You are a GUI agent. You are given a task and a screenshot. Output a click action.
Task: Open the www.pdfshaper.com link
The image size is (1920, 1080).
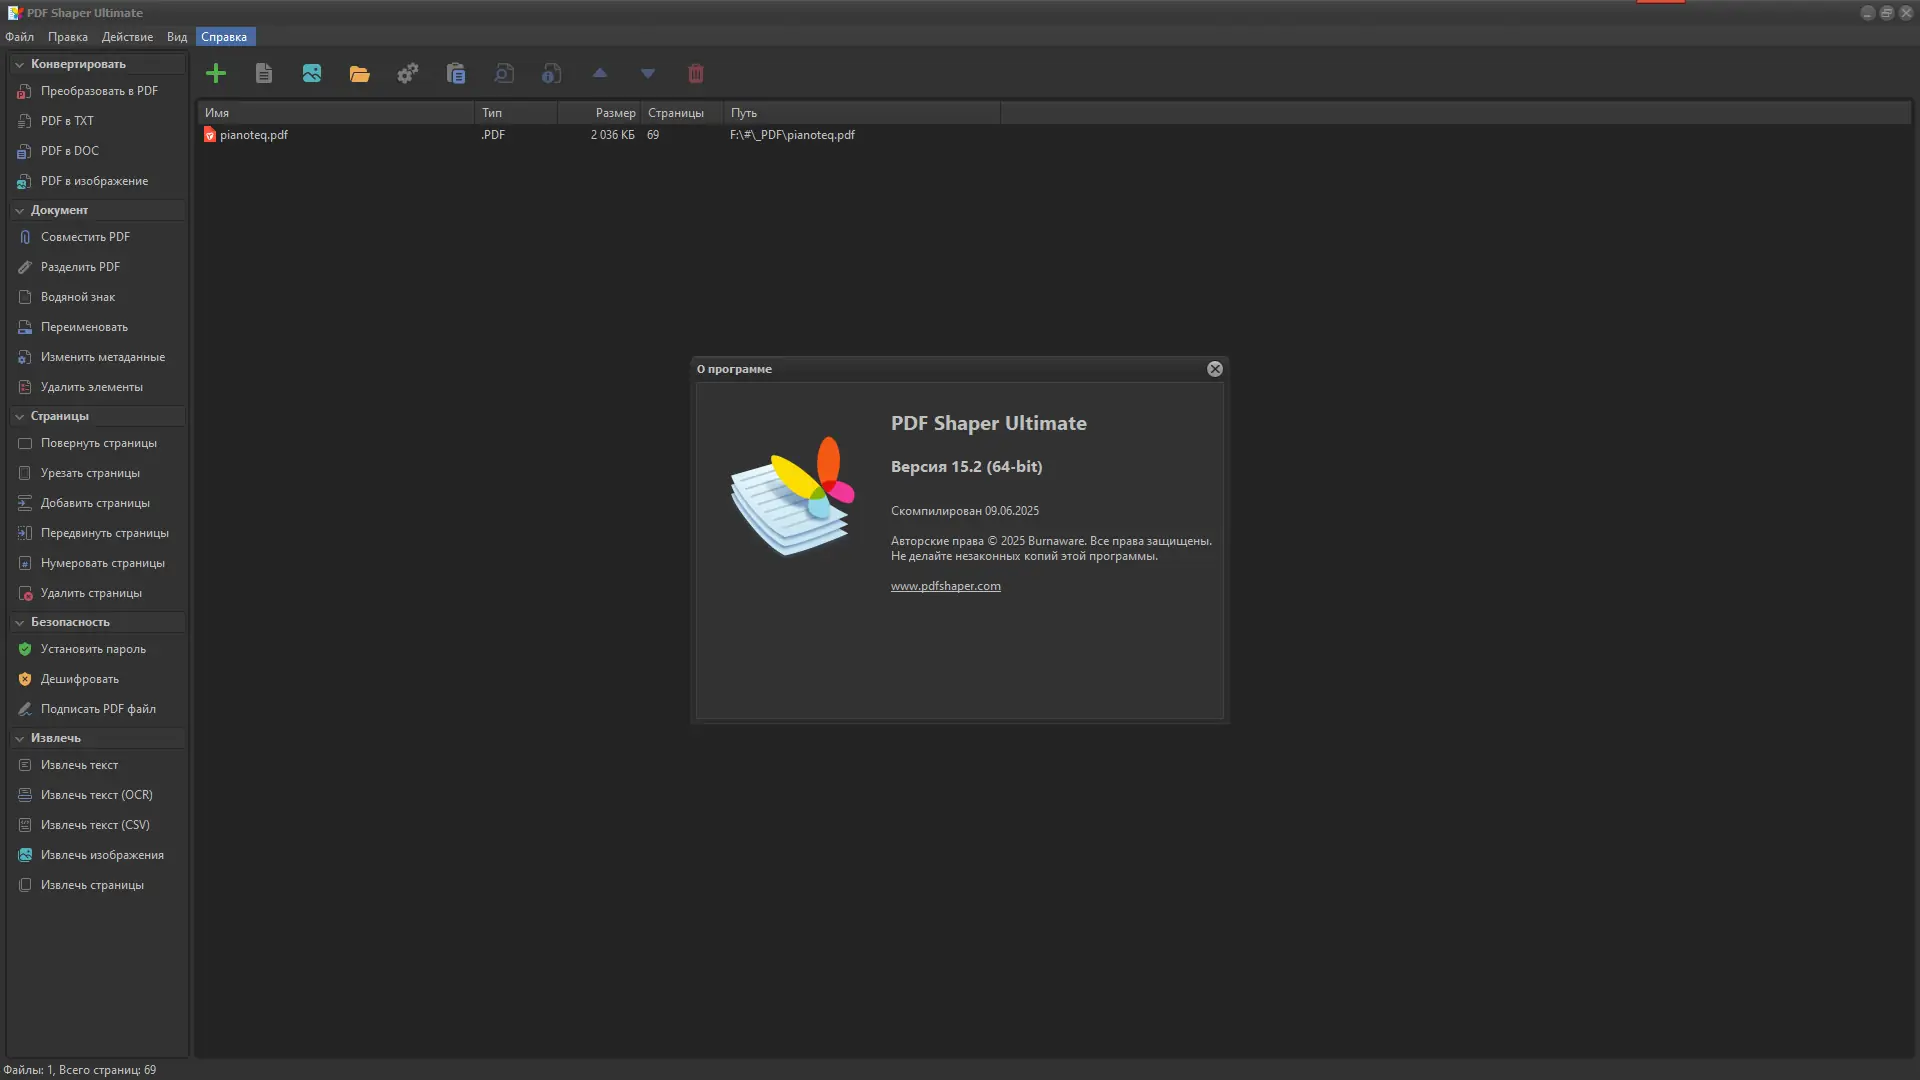point(945,586)
